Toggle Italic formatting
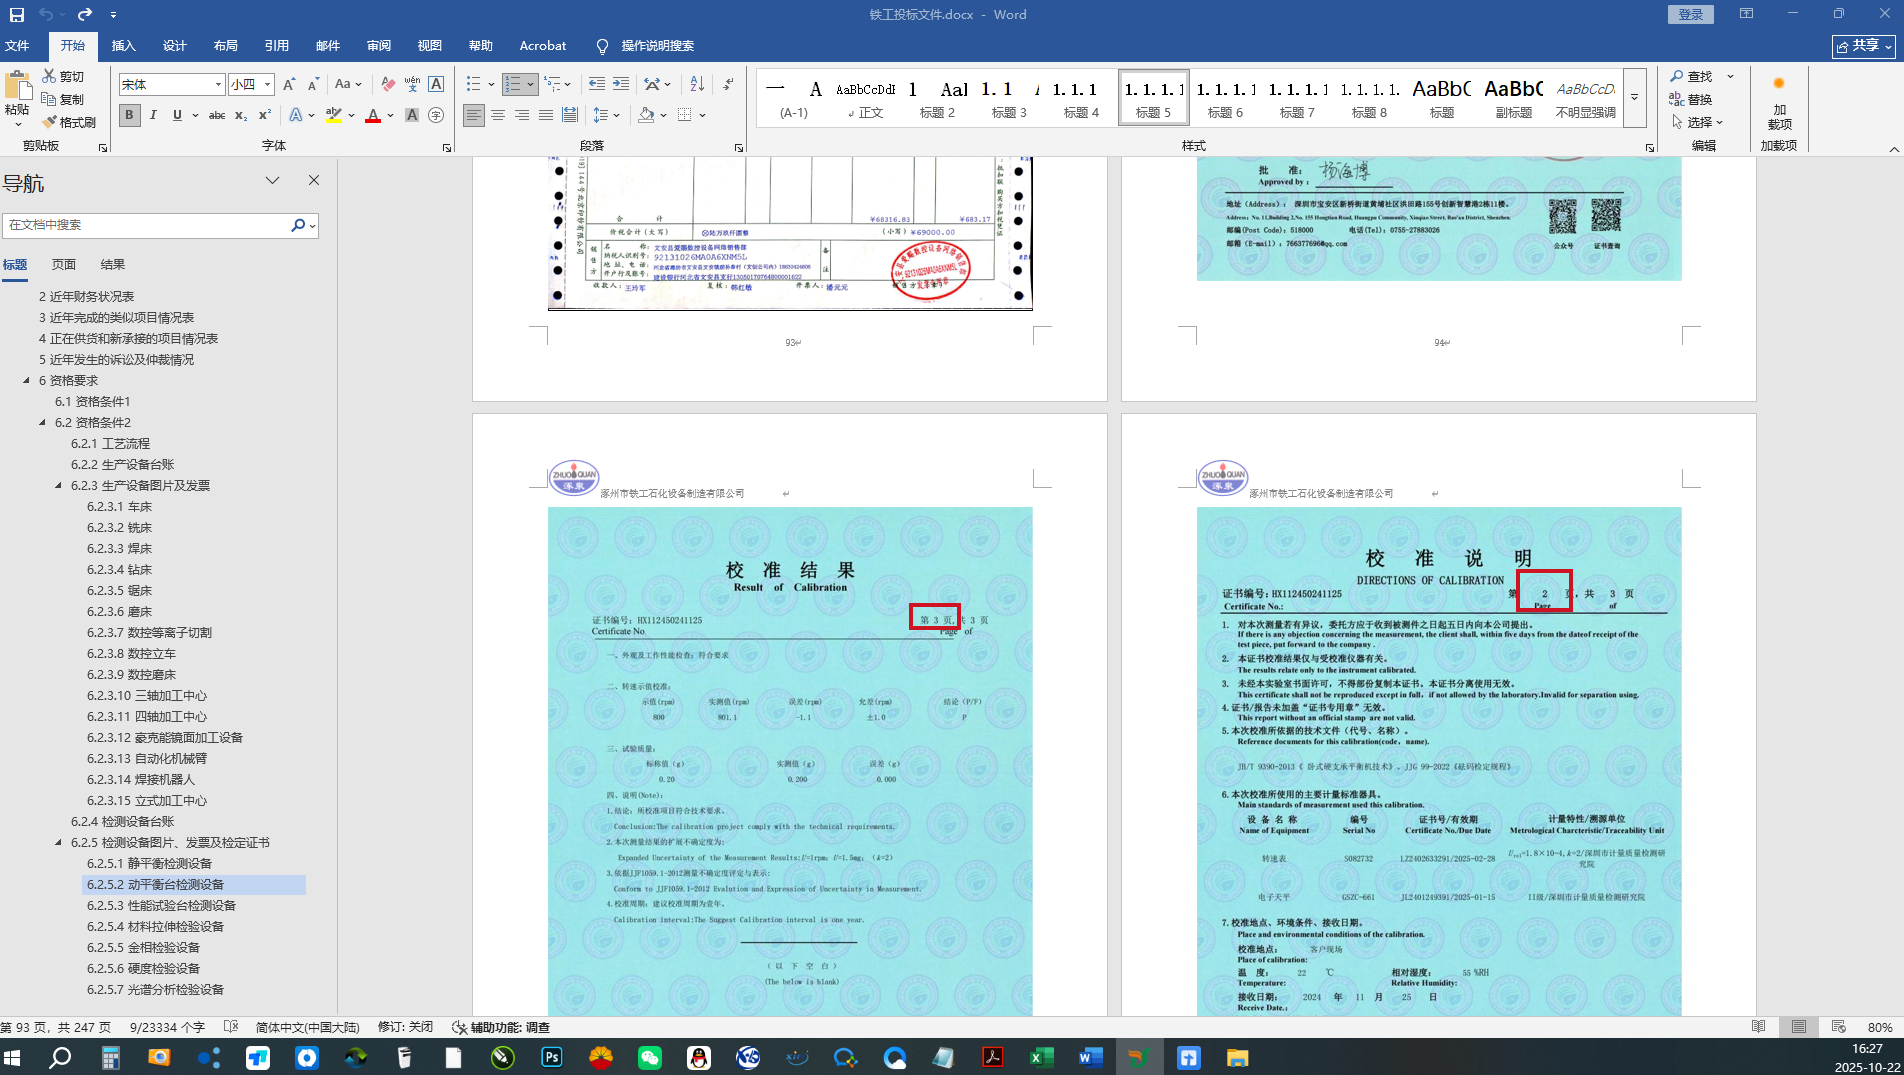 (153, 115)
